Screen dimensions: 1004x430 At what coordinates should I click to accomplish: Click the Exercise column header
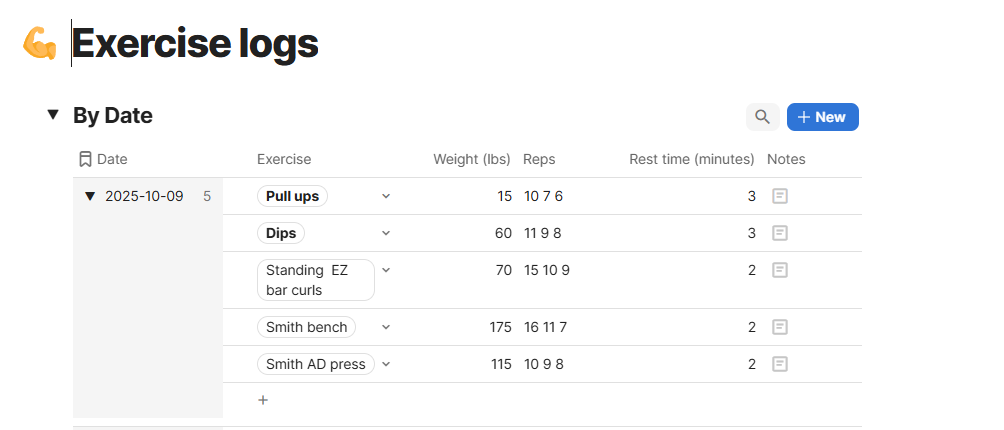284,159
